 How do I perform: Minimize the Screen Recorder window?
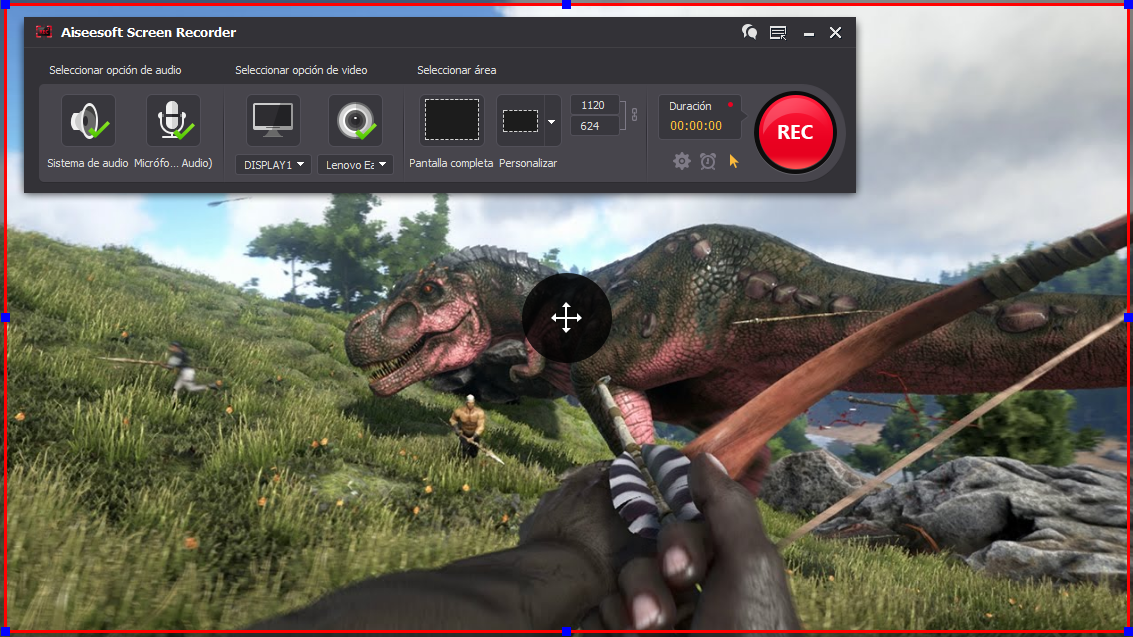(x=809, y=33)
